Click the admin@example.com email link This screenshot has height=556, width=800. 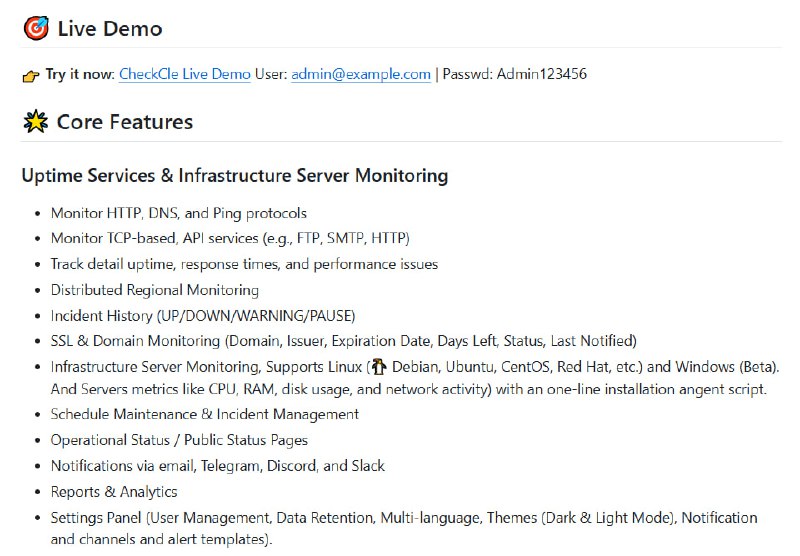[361, 74]
